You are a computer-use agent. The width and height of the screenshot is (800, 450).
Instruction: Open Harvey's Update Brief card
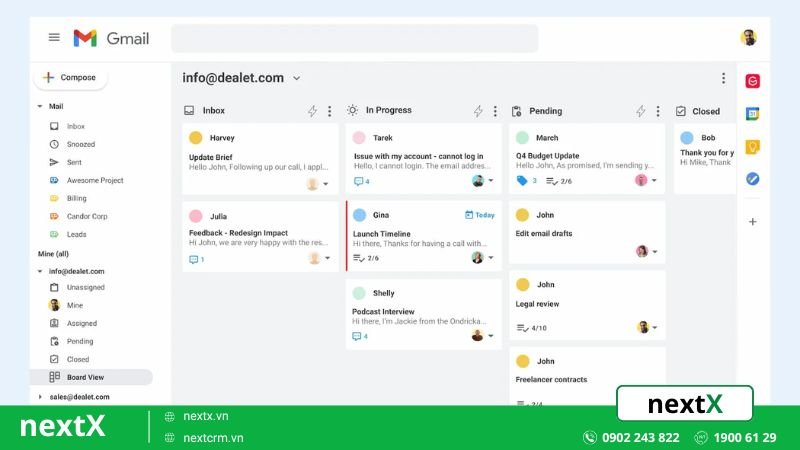pos(260,159)
